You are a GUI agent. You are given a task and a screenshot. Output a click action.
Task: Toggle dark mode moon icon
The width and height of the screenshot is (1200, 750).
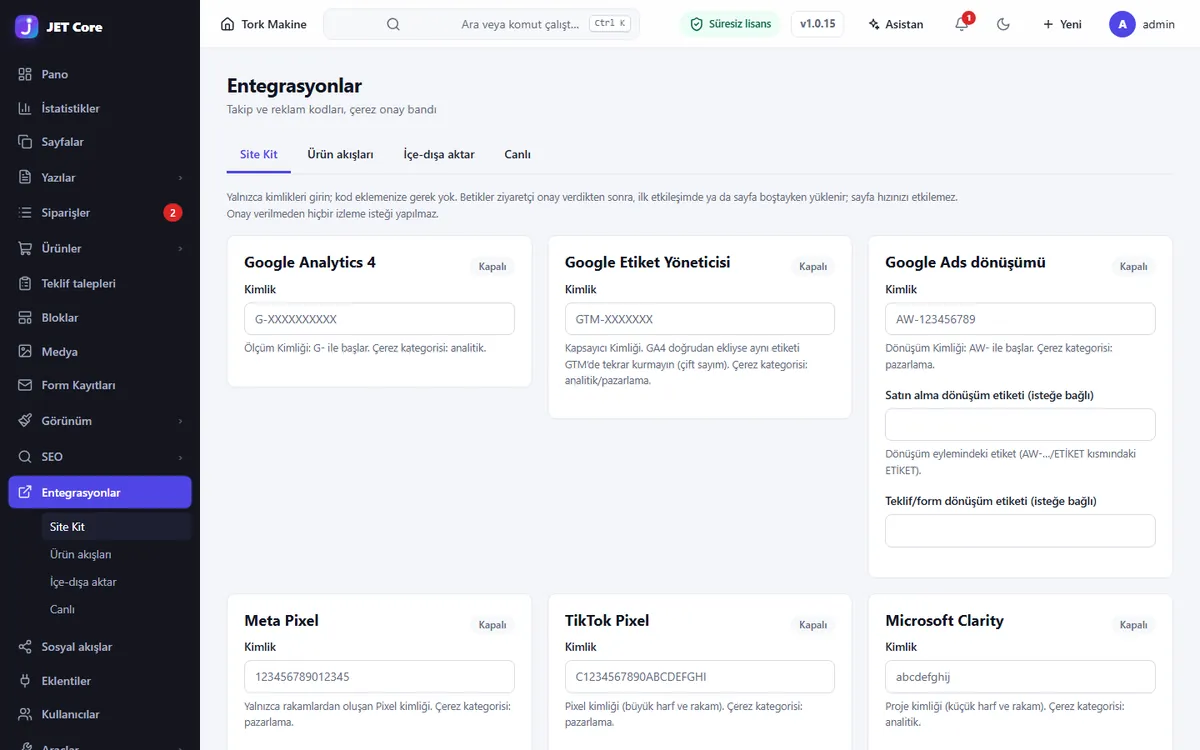click(x=1004, y=24)
